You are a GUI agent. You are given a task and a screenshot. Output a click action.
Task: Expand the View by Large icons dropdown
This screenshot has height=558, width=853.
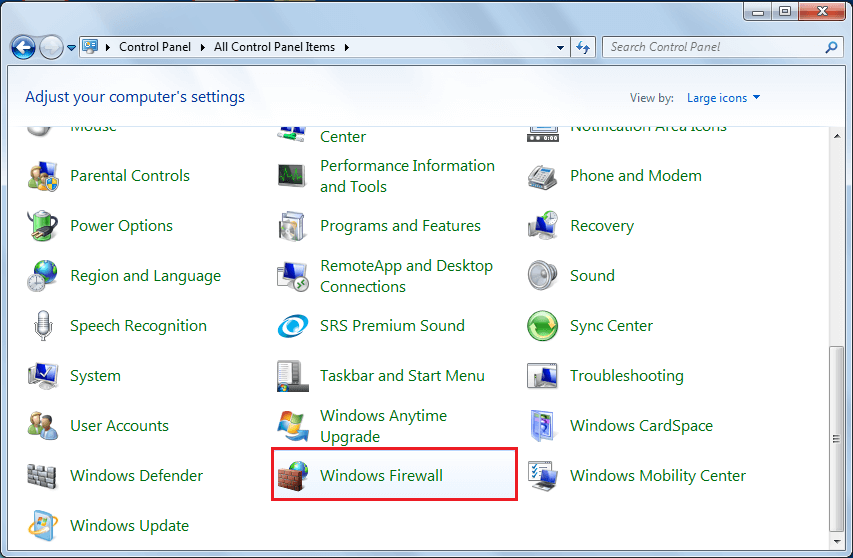[723, 98]
